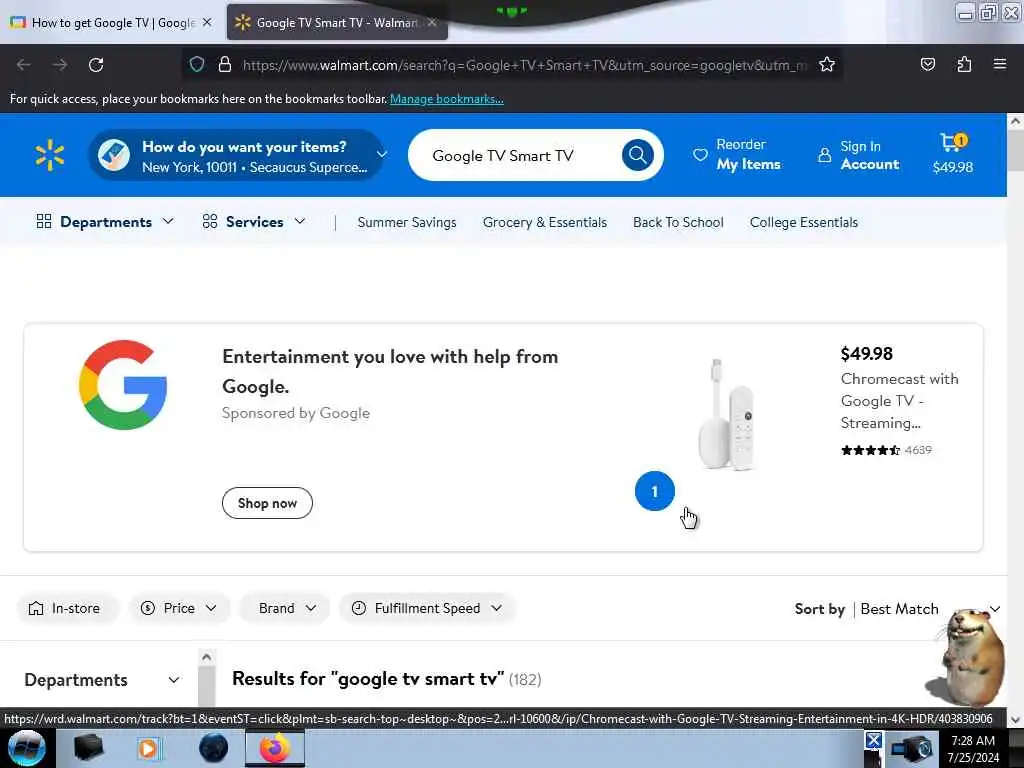Close the Walmart Google TV Smart TV tab
The image size is (1024, 768).
point(432,22)
